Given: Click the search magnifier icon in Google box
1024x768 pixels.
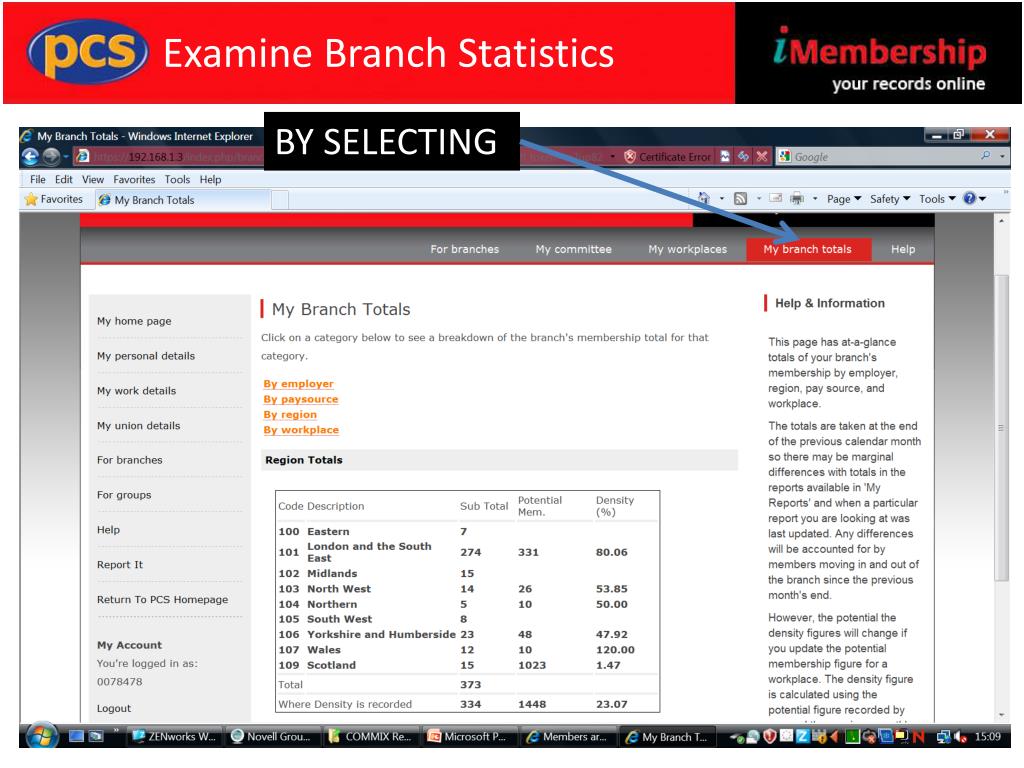Looking at the screenshot, I should click(x=985, y=156).
